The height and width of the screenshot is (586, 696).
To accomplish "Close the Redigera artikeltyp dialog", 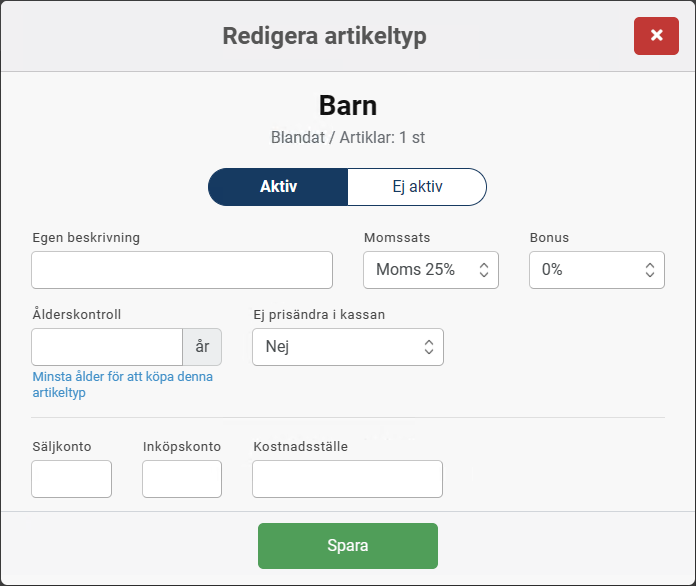I will tap(656, 36).
